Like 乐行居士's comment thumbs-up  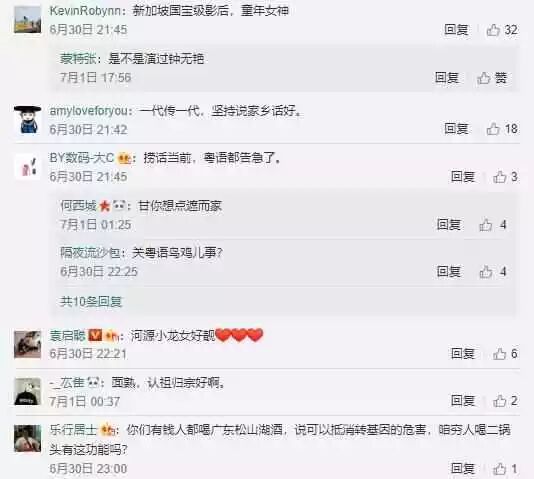(500, 469)
